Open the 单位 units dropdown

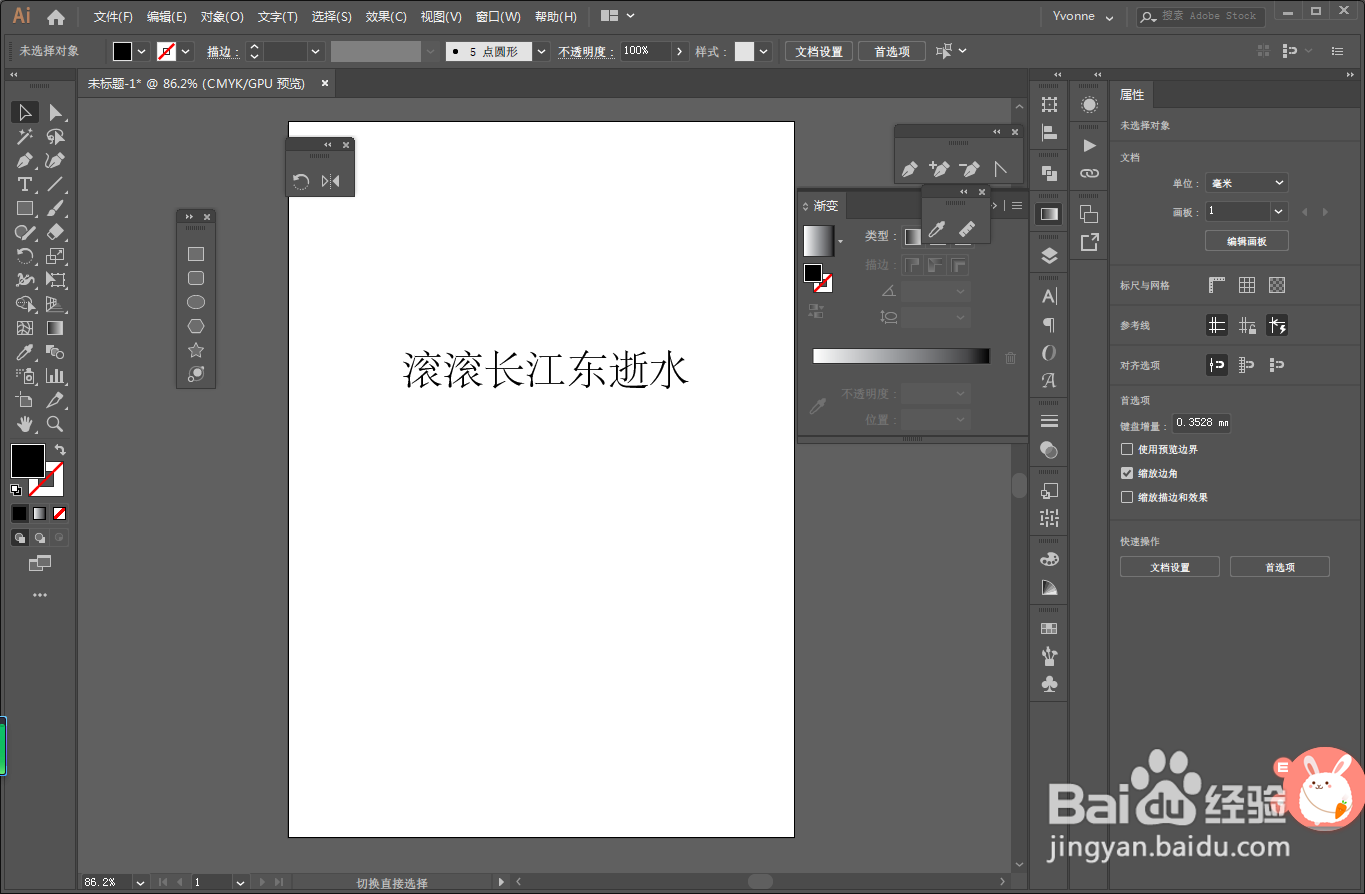[1246, 182]
